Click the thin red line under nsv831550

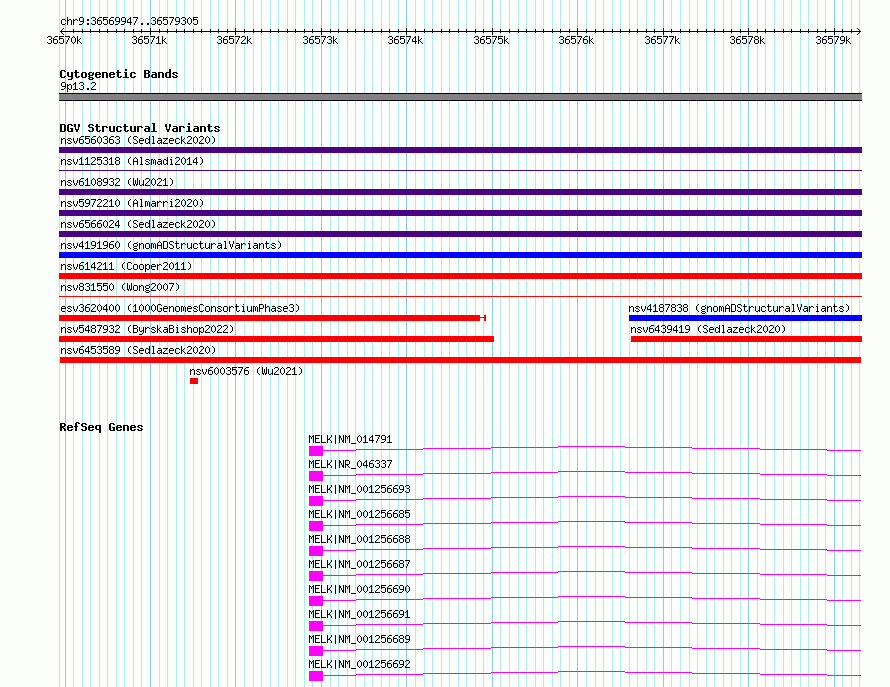pos(460,296)
